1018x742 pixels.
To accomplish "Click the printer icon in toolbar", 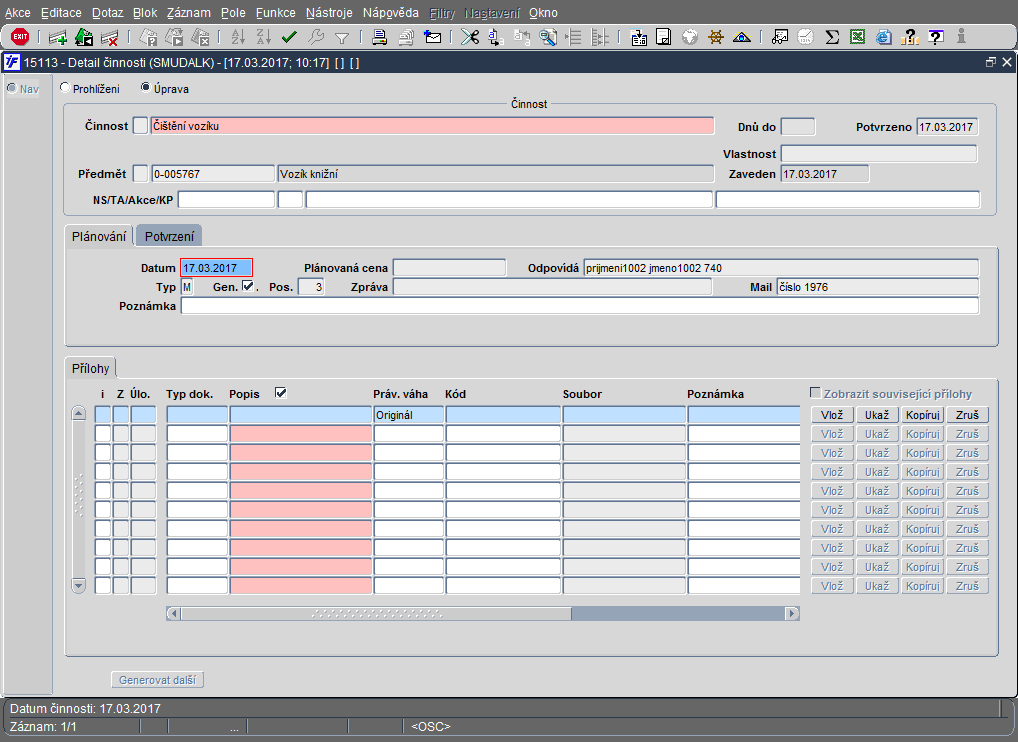I will [x=380, y=37].
